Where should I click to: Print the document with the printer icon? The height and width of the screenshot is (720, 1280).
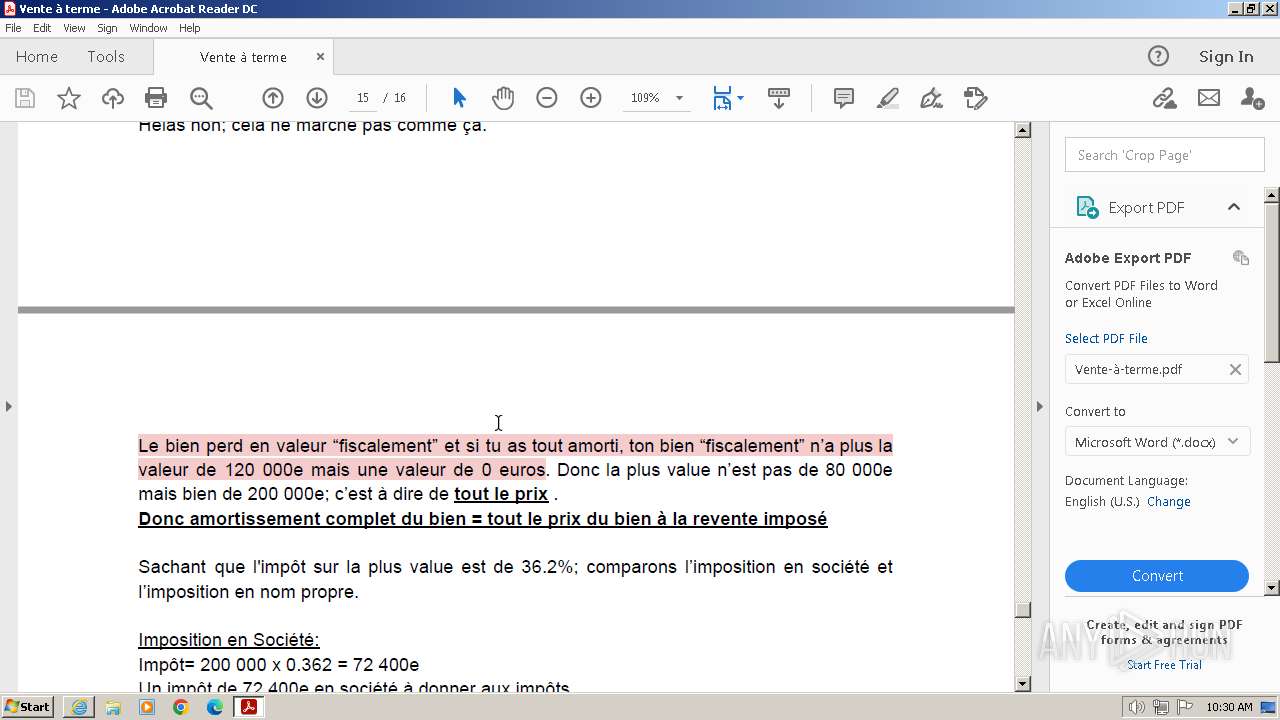pos(156,98)
